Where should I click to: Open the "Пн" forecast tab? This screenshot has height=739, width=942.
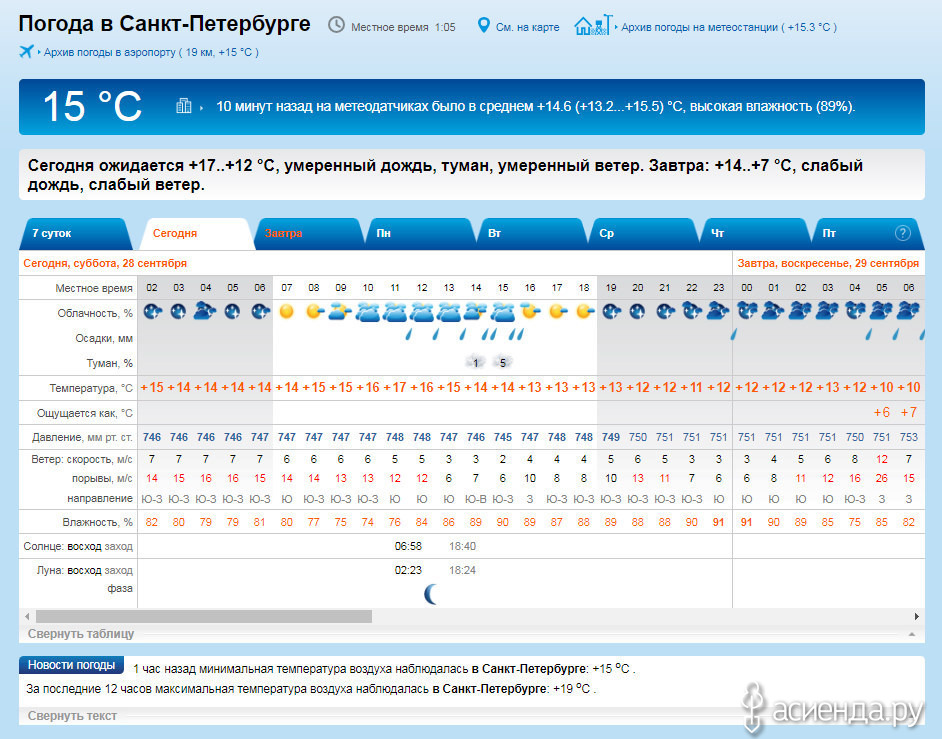[x=421, y=233]
